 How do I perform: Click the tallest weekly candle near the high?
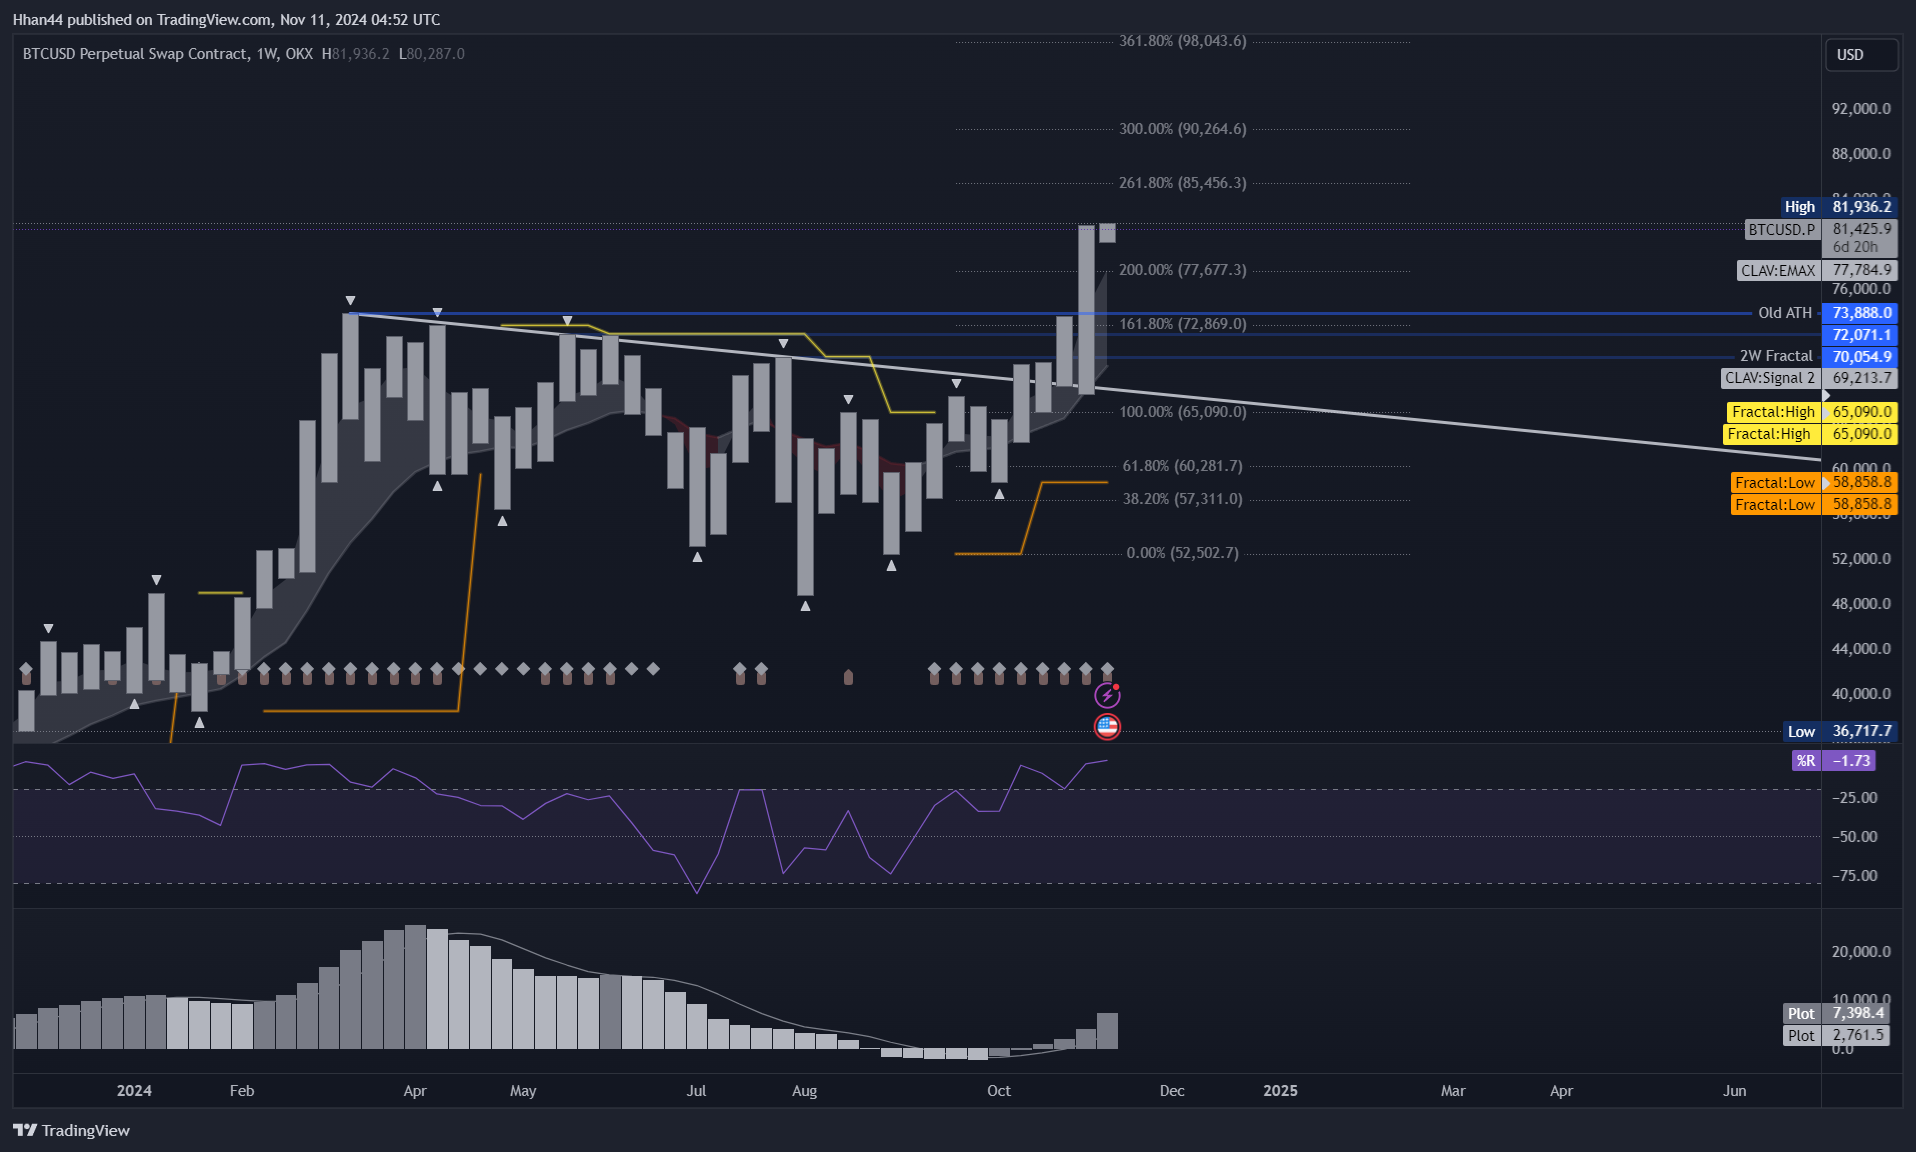coord(1086,309)
